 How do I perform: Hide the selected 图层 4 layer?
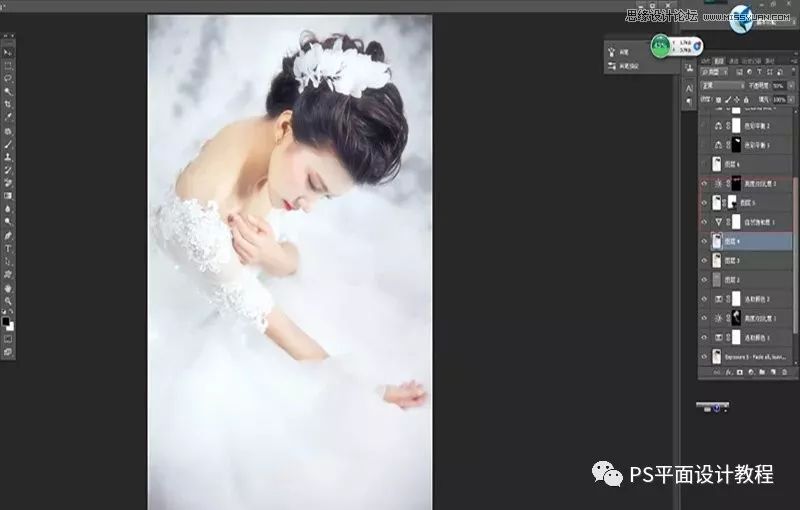(x=704, y=241)
